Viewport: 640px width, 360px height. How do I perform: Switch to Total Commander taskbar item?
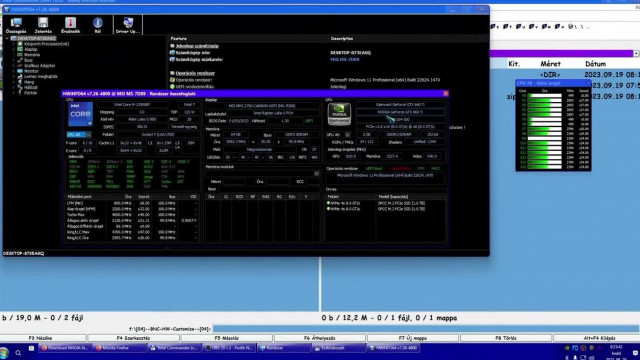[175, 348]
